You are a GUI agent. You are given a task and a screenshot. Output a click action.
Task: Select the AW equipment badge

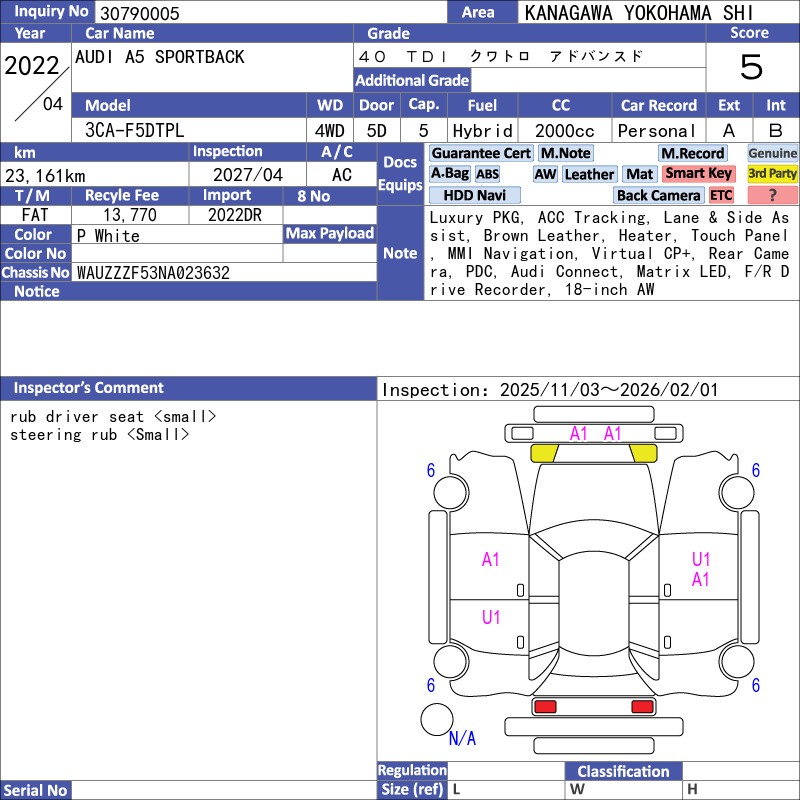coord(545,174)
